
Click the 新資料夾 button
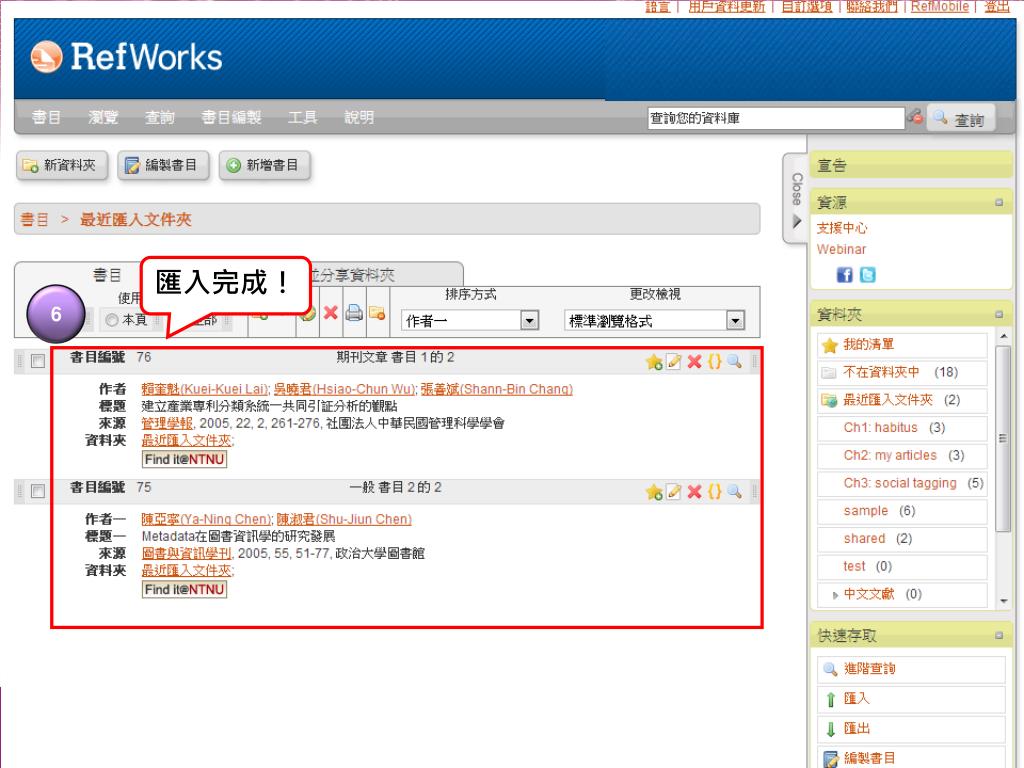pyautogui.click(x=61, y=166)
